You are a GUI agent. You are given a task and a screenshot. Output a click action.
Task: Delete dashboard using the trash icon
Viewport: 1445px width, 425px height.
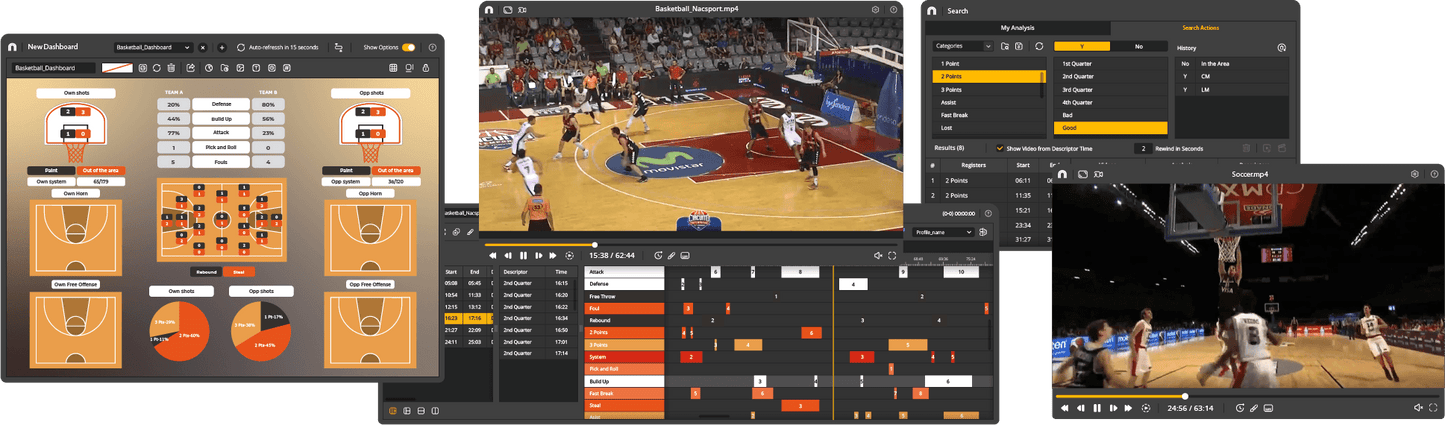point(173,68)
